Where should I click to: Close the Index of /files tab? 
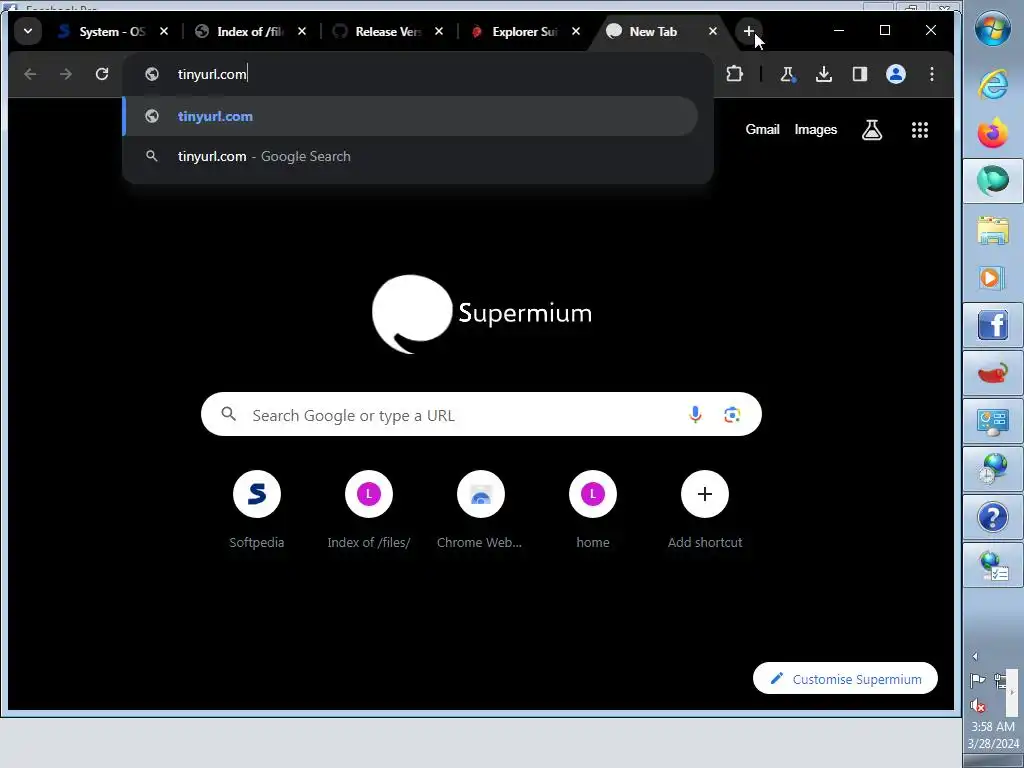point(302,31)
